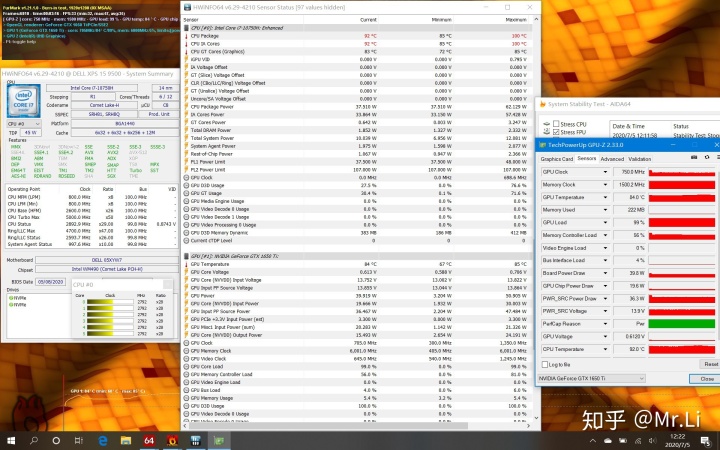Screen dimensions: 720x450
Task: Switch to FurMark taskbar icon
Action: pyautogui.click(x=172, y=440)
